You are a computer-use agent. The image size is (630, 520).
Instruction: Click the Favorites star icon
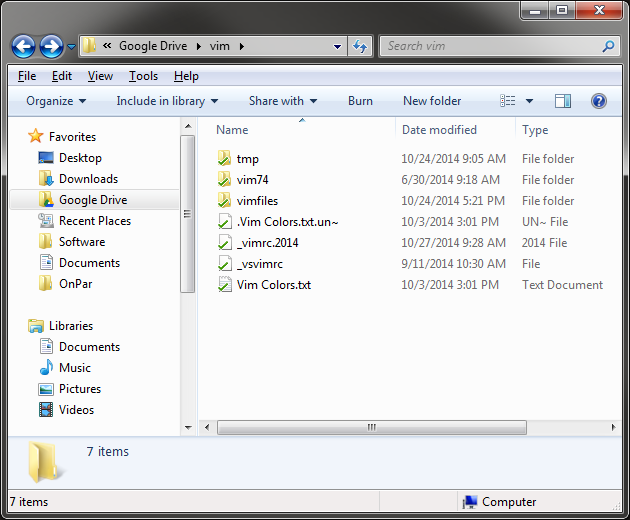click(36, 136)
